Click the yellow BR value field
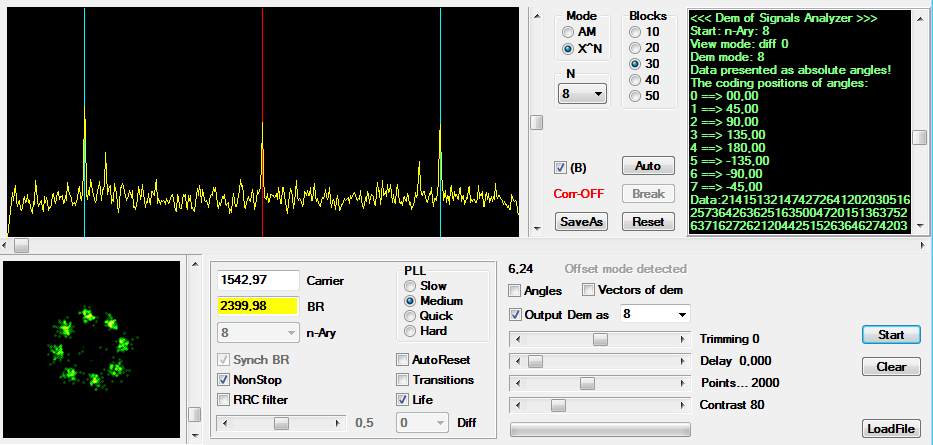933x445 pixels. (258, 306)
